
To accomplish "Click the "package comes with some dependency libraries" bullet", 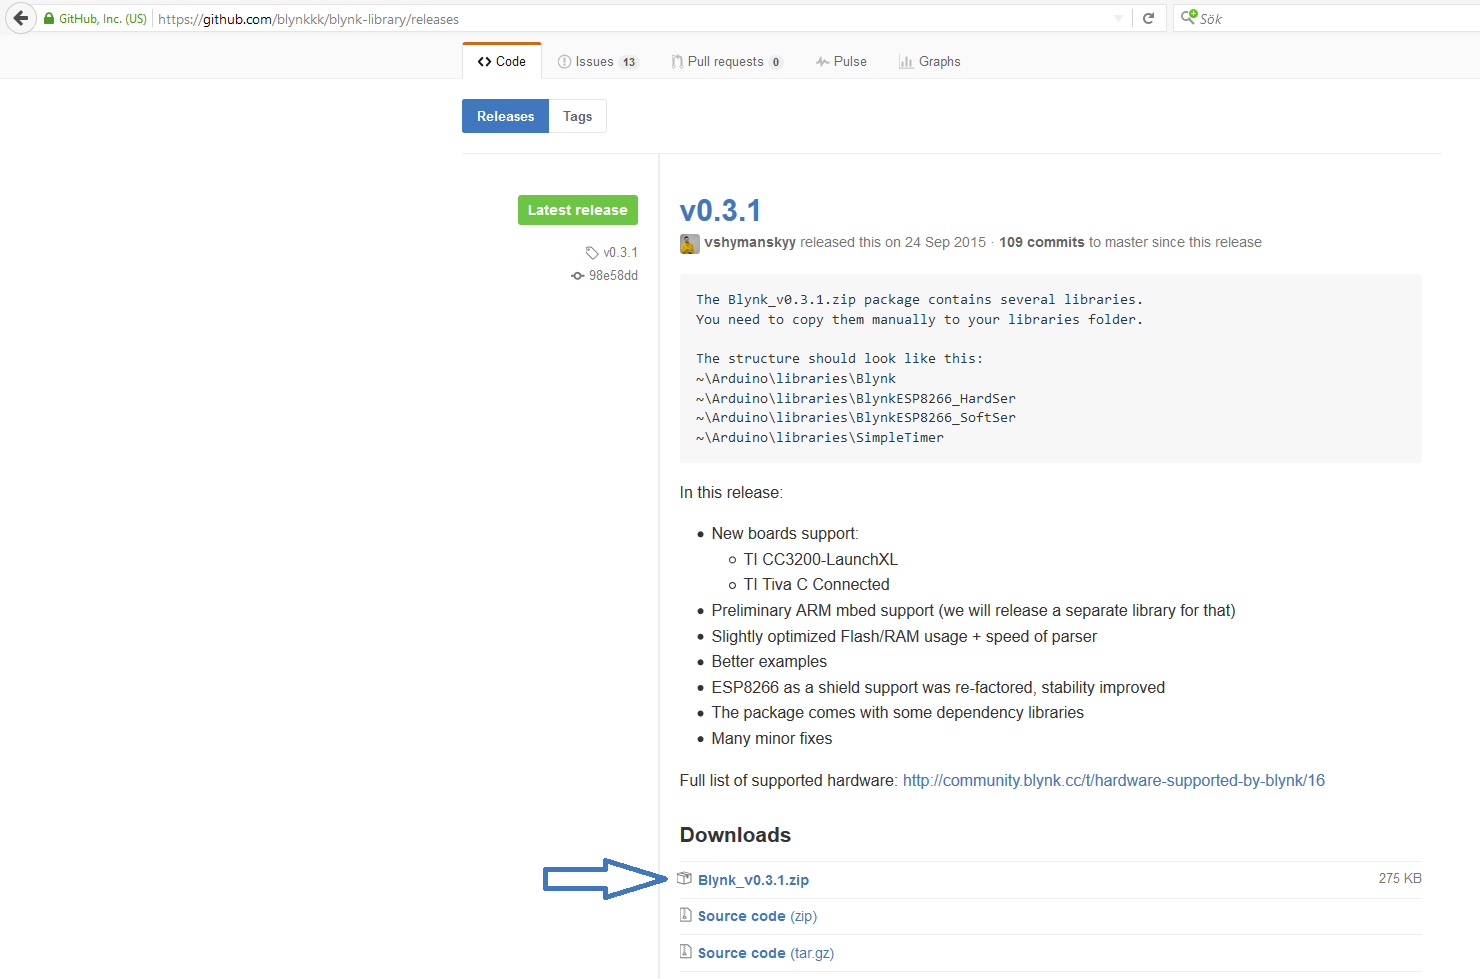I will [897, 712].
